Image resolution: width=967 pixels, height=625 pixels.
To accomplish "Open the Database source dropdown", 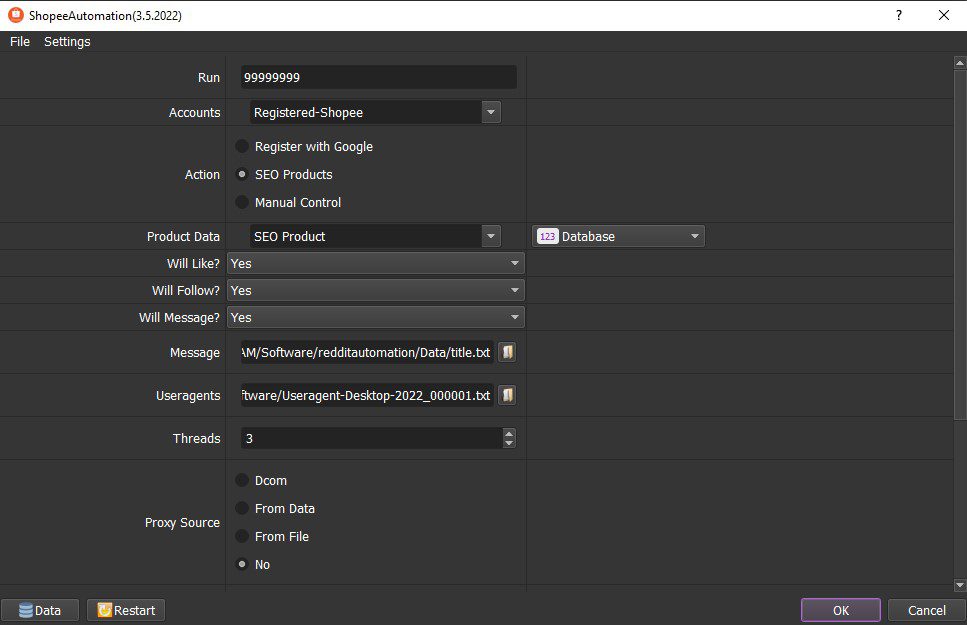I will [x=618, y=236].
